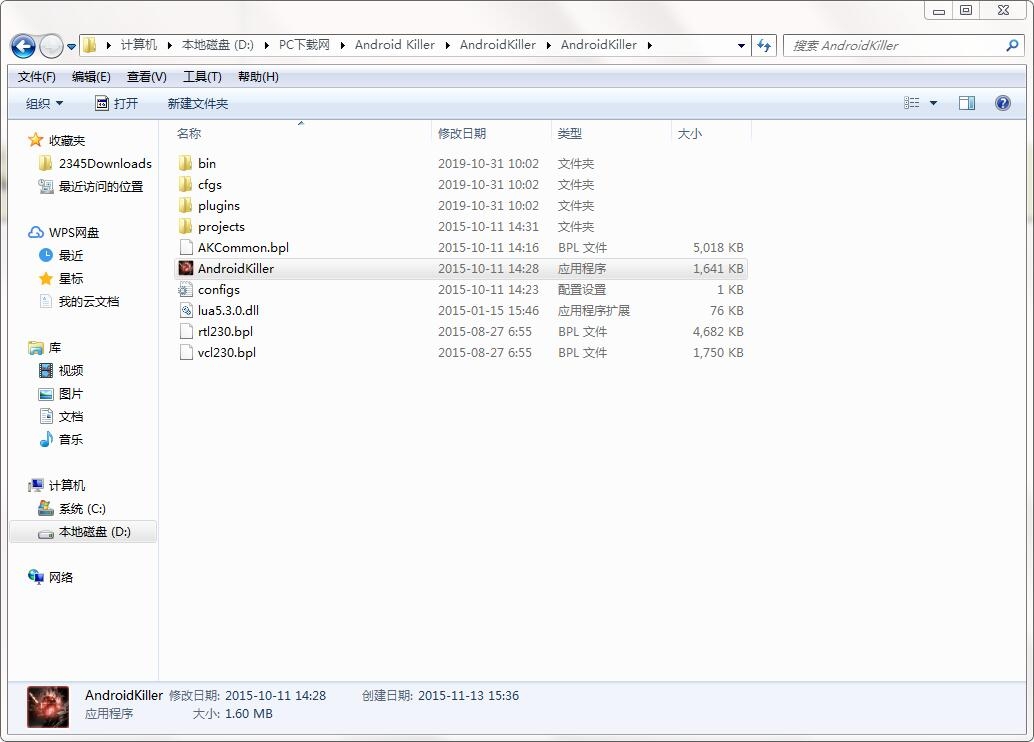This screenshot has width=1034, height=742.
Task: Open the 工具(T) menu
Action: (x=202, y=77)
